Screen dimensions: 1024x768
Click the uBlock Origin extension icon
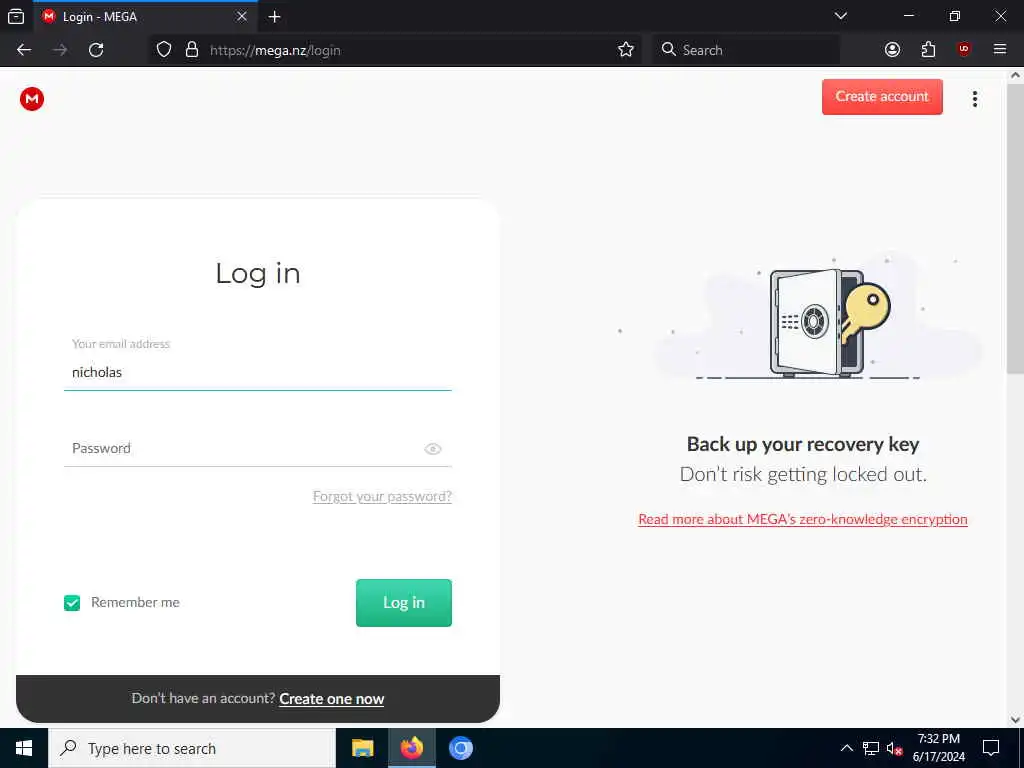964,50
